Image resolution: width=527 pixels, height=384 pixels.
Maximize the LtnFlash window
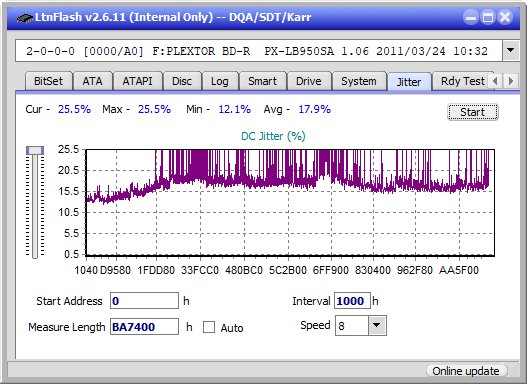coord(488,17)
